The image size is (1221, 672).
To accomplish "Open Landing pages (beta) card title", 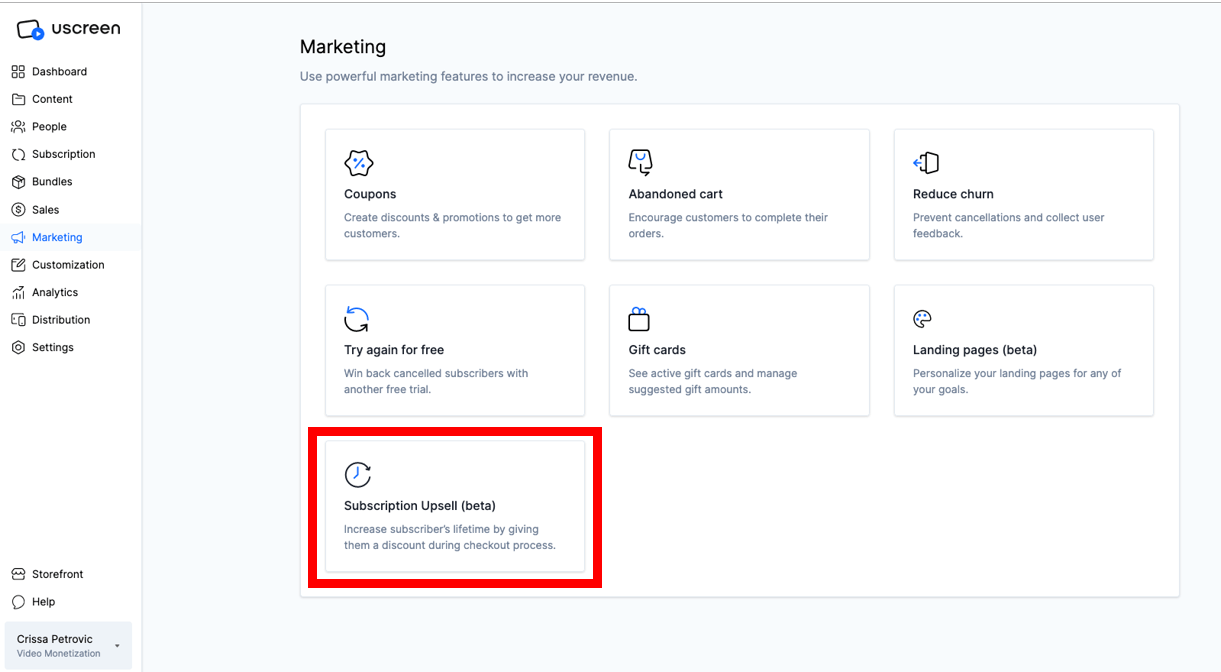I will coord(975,350).
